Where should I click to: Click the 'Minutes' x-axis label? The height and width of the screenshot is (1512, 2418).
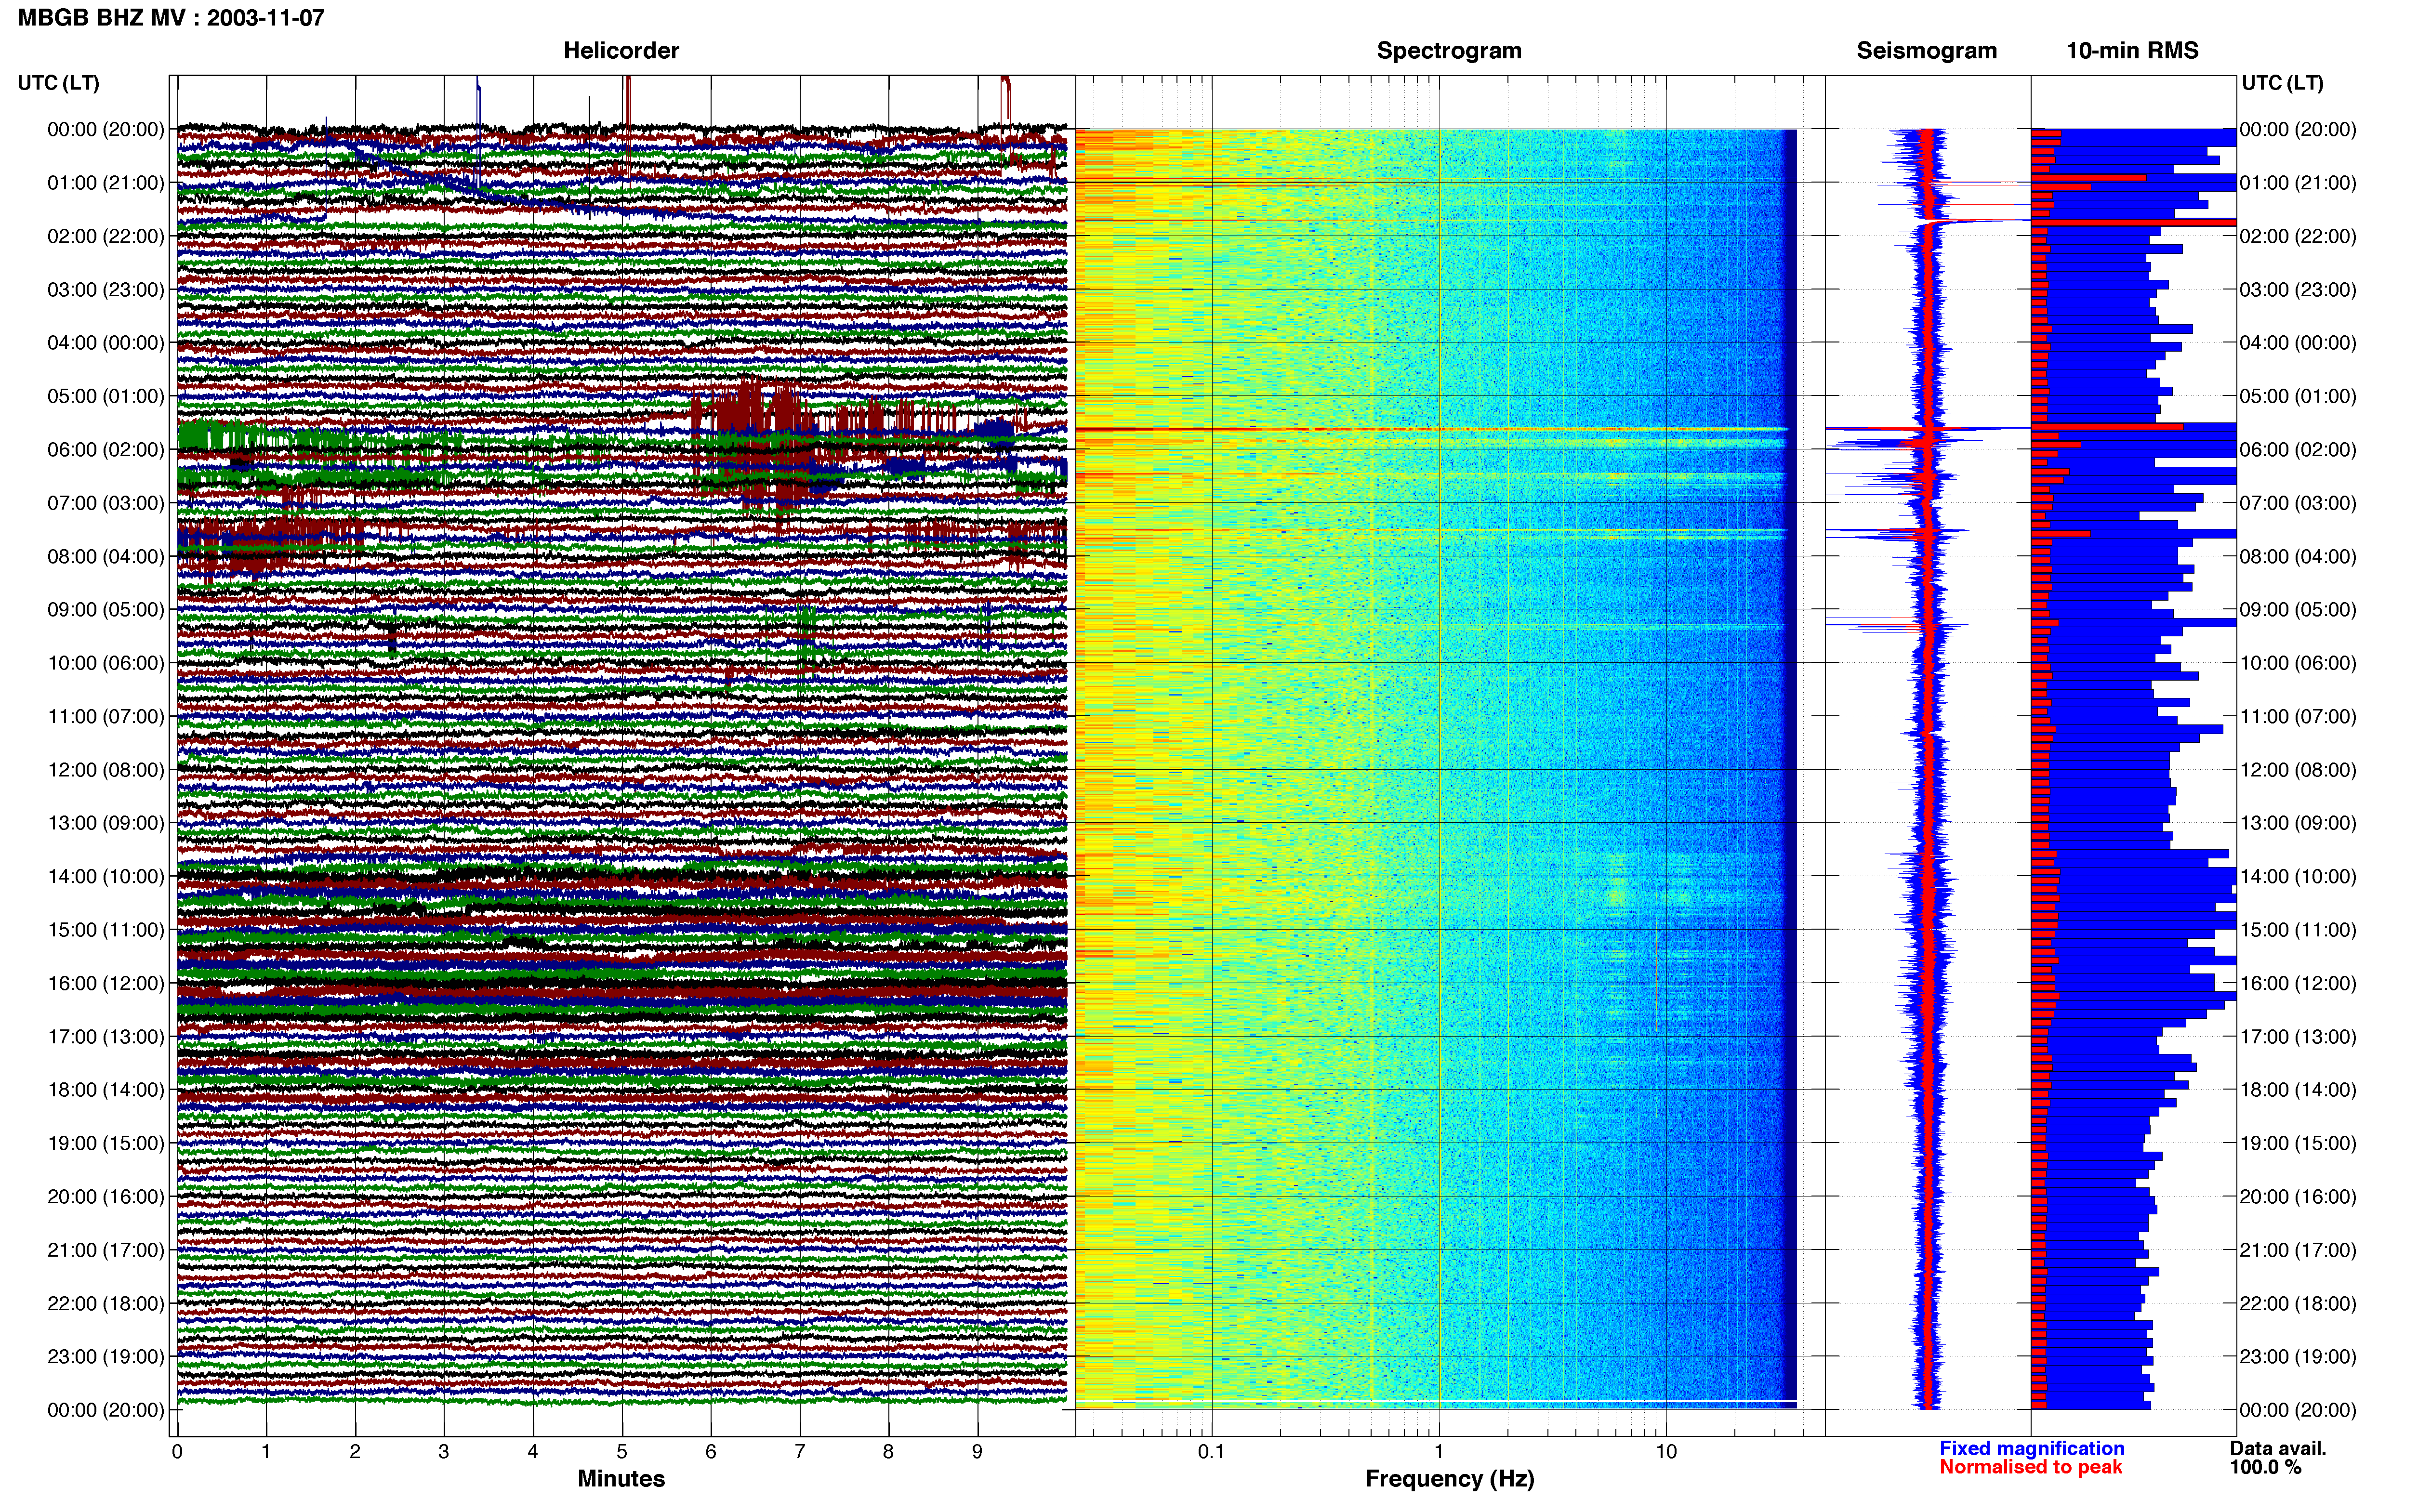(621, 1479)
